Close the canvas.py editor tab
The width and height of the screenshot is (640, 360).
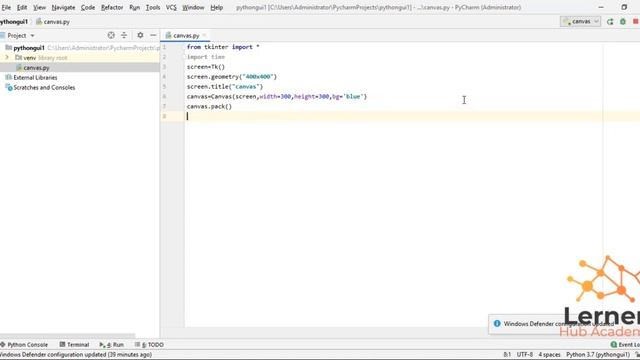(x=204, y=36)
